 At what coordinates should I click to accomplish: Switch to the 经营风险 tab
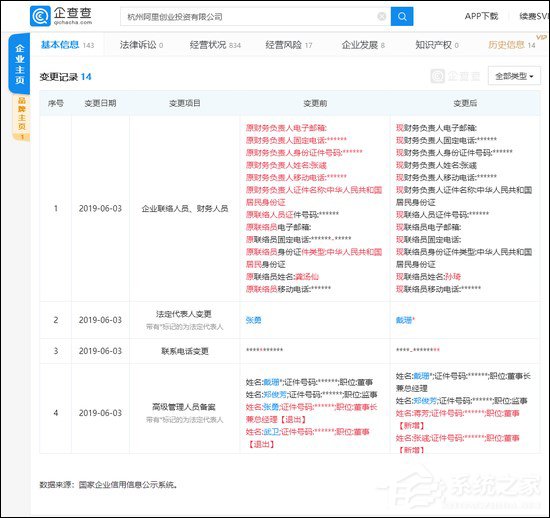[x=288, y=45]
